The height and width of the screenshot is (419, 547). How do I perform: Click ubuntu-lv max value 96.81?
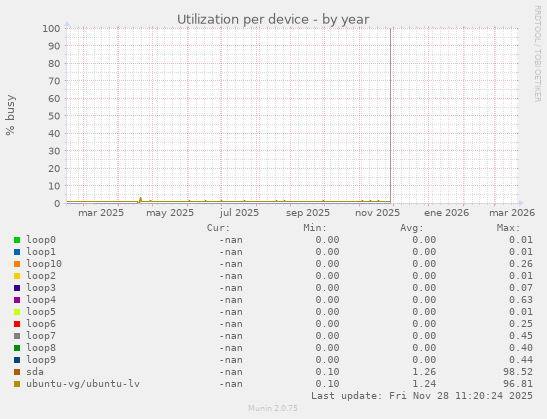pos(518,384)
